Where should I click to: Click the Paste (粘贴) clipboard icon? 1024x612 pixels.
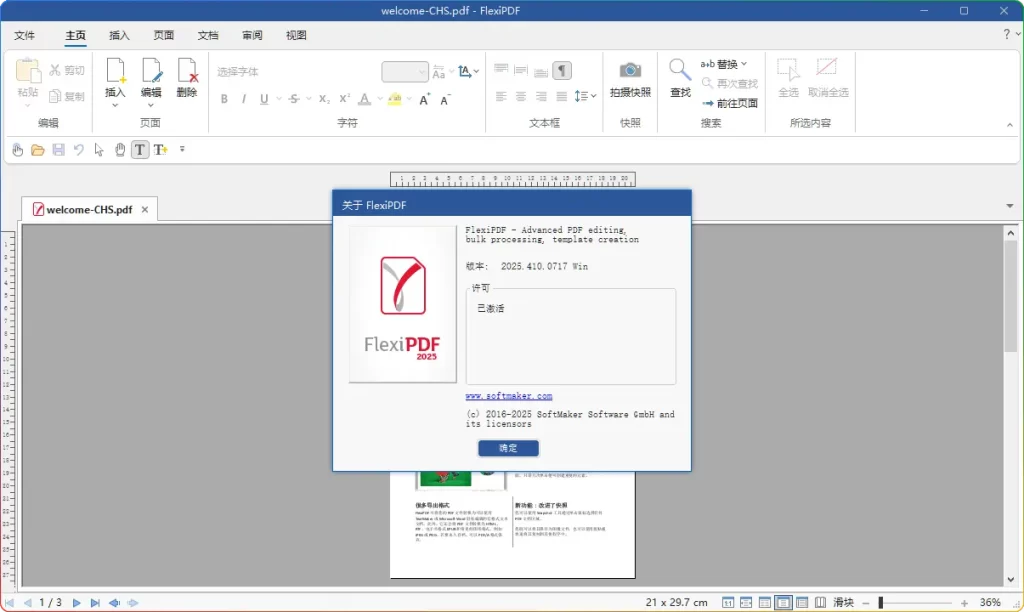[x=28, y=71]
